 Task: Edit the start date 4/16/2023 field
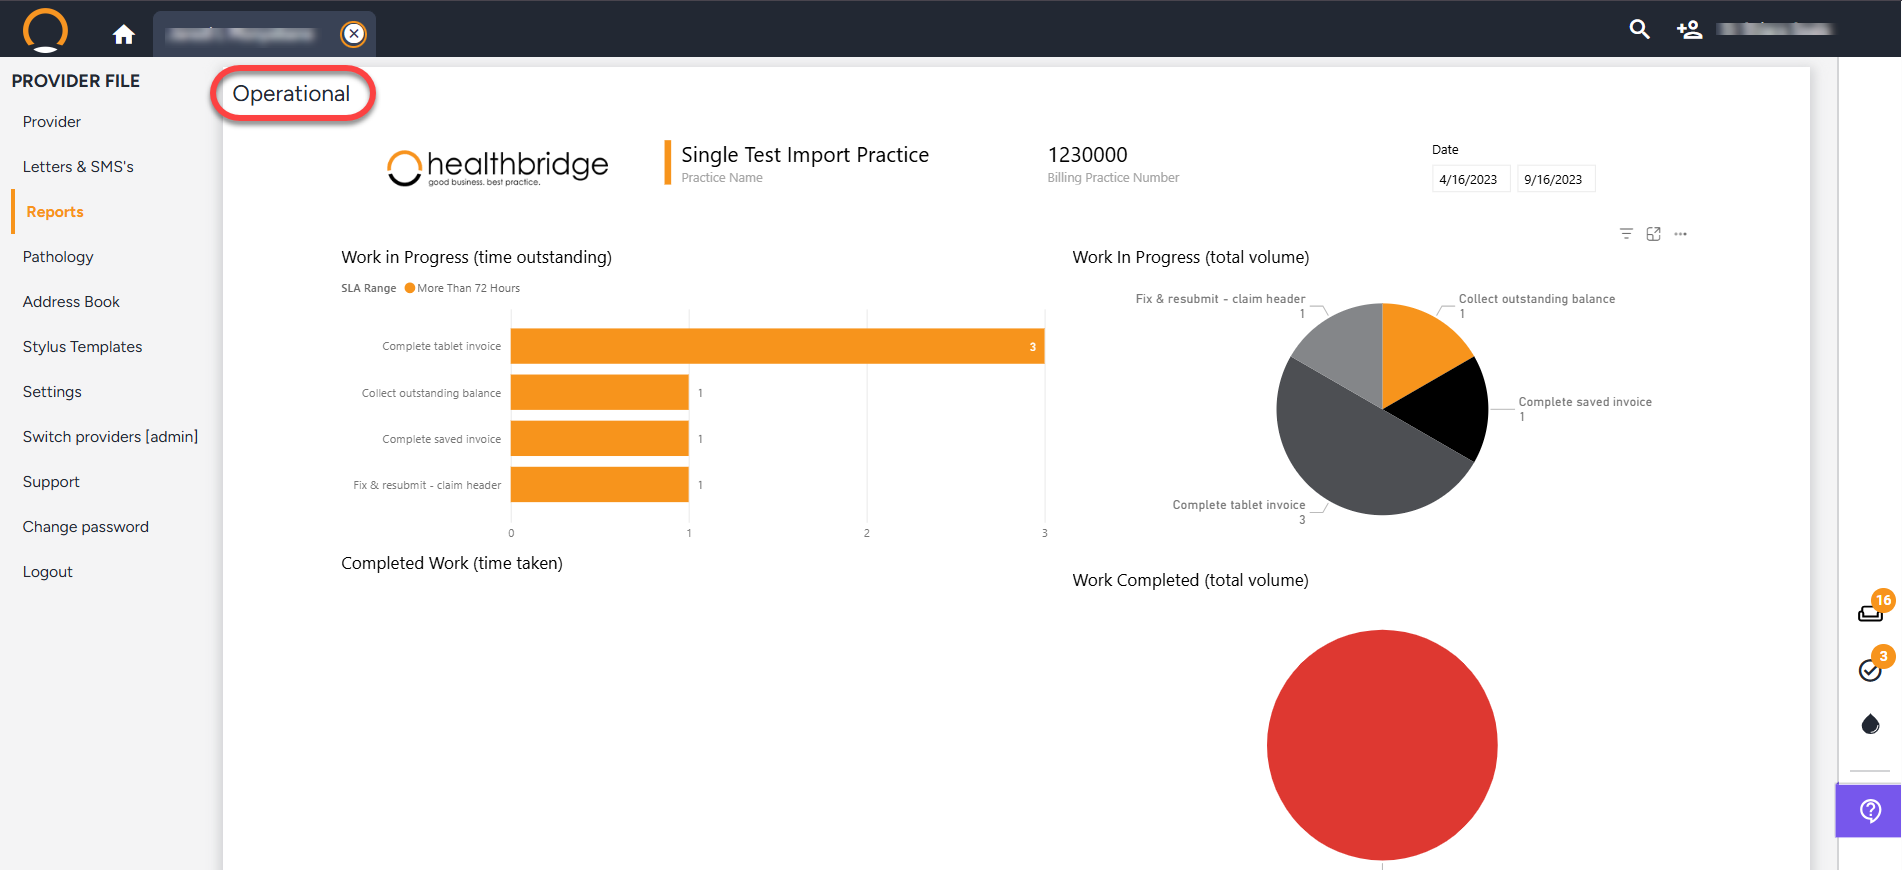click(x=1468, y=180)
